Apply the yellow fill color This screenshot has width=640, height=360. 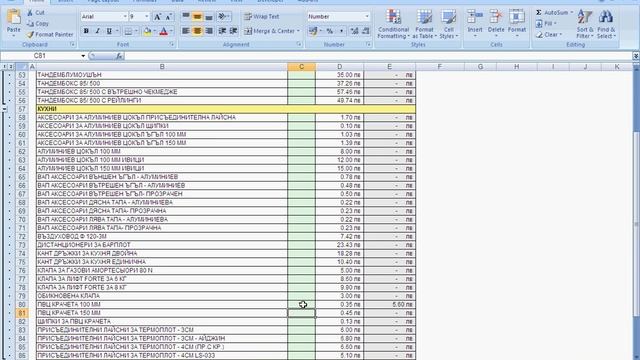tap(147, 31)
